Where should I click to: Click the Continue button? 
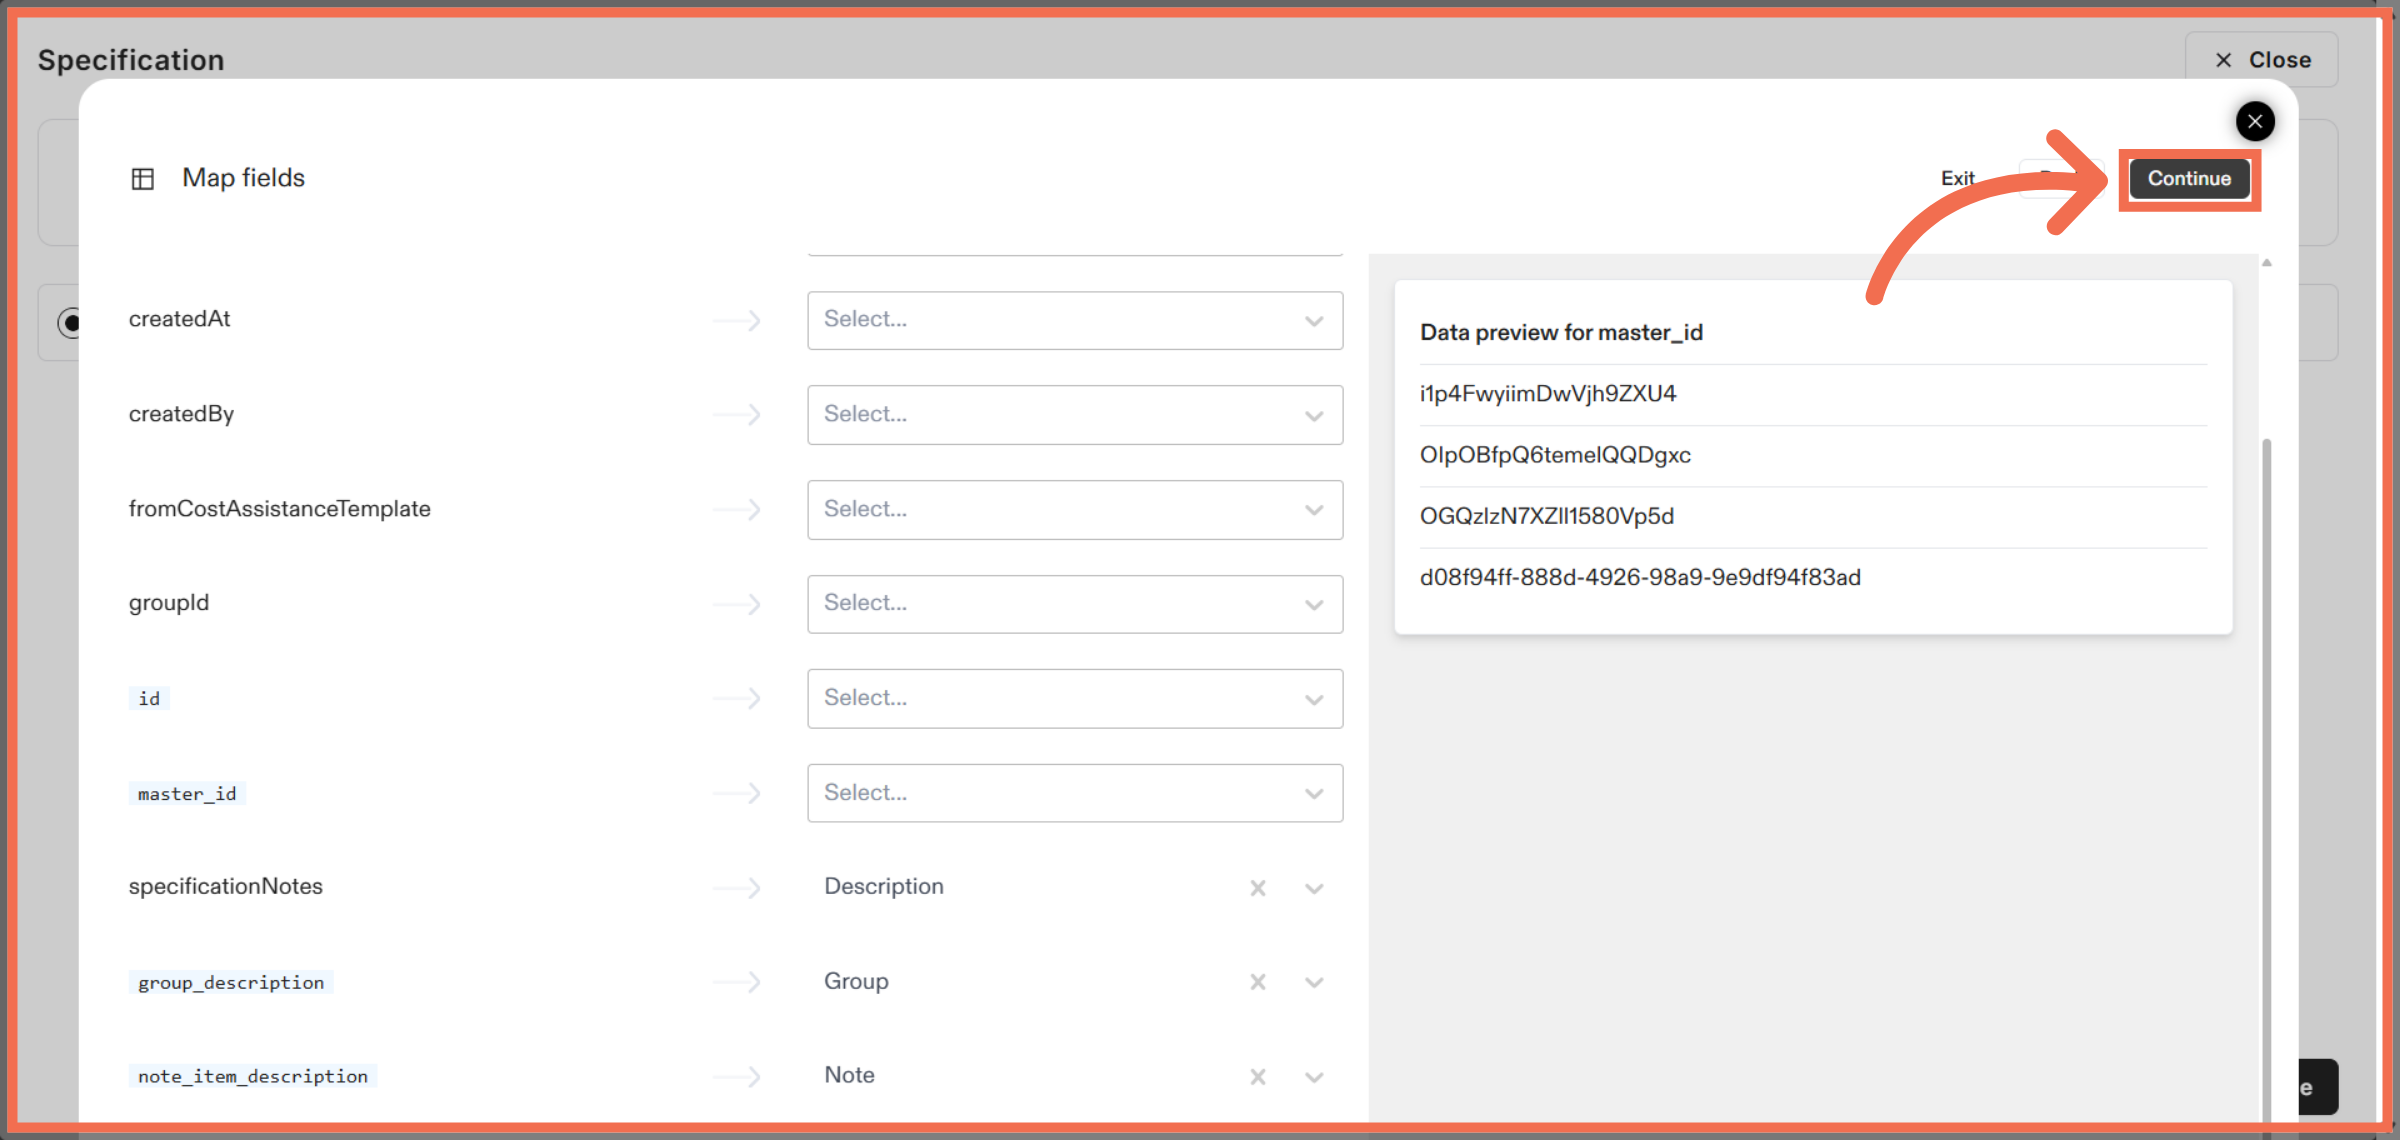(x=2189, y=179)
